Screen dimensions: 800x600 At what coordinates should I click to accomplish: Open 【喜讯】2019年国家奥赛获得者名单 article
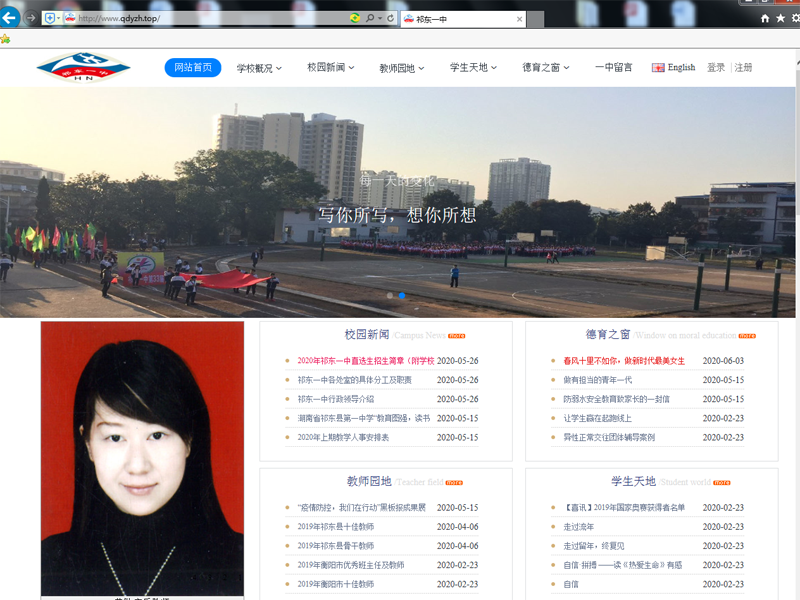click(x=624, y=508)
